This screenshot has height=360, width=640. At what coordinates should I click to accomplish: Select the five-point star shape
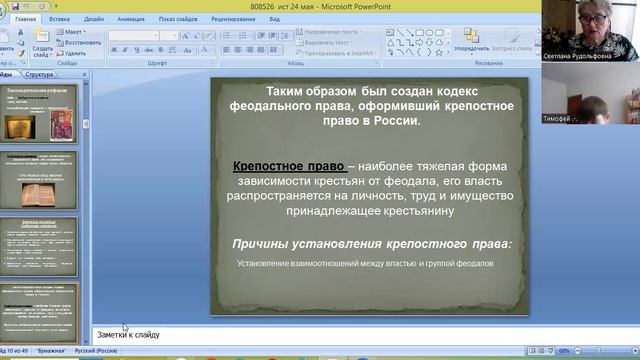[x=439, y=52]
